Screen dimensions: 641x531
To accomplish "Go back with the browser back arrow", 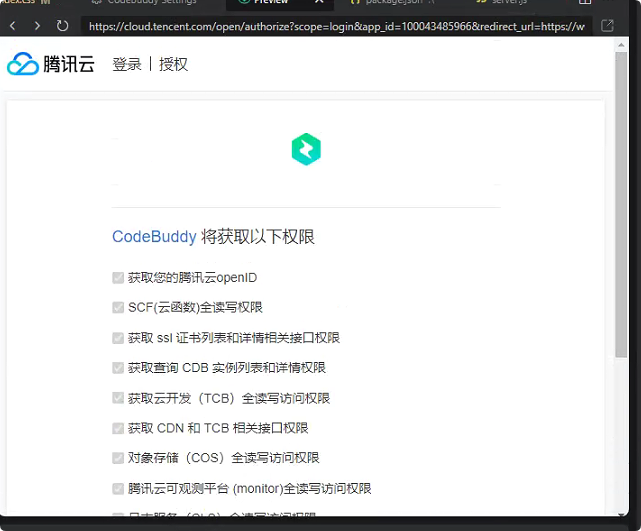I will 13,26.
